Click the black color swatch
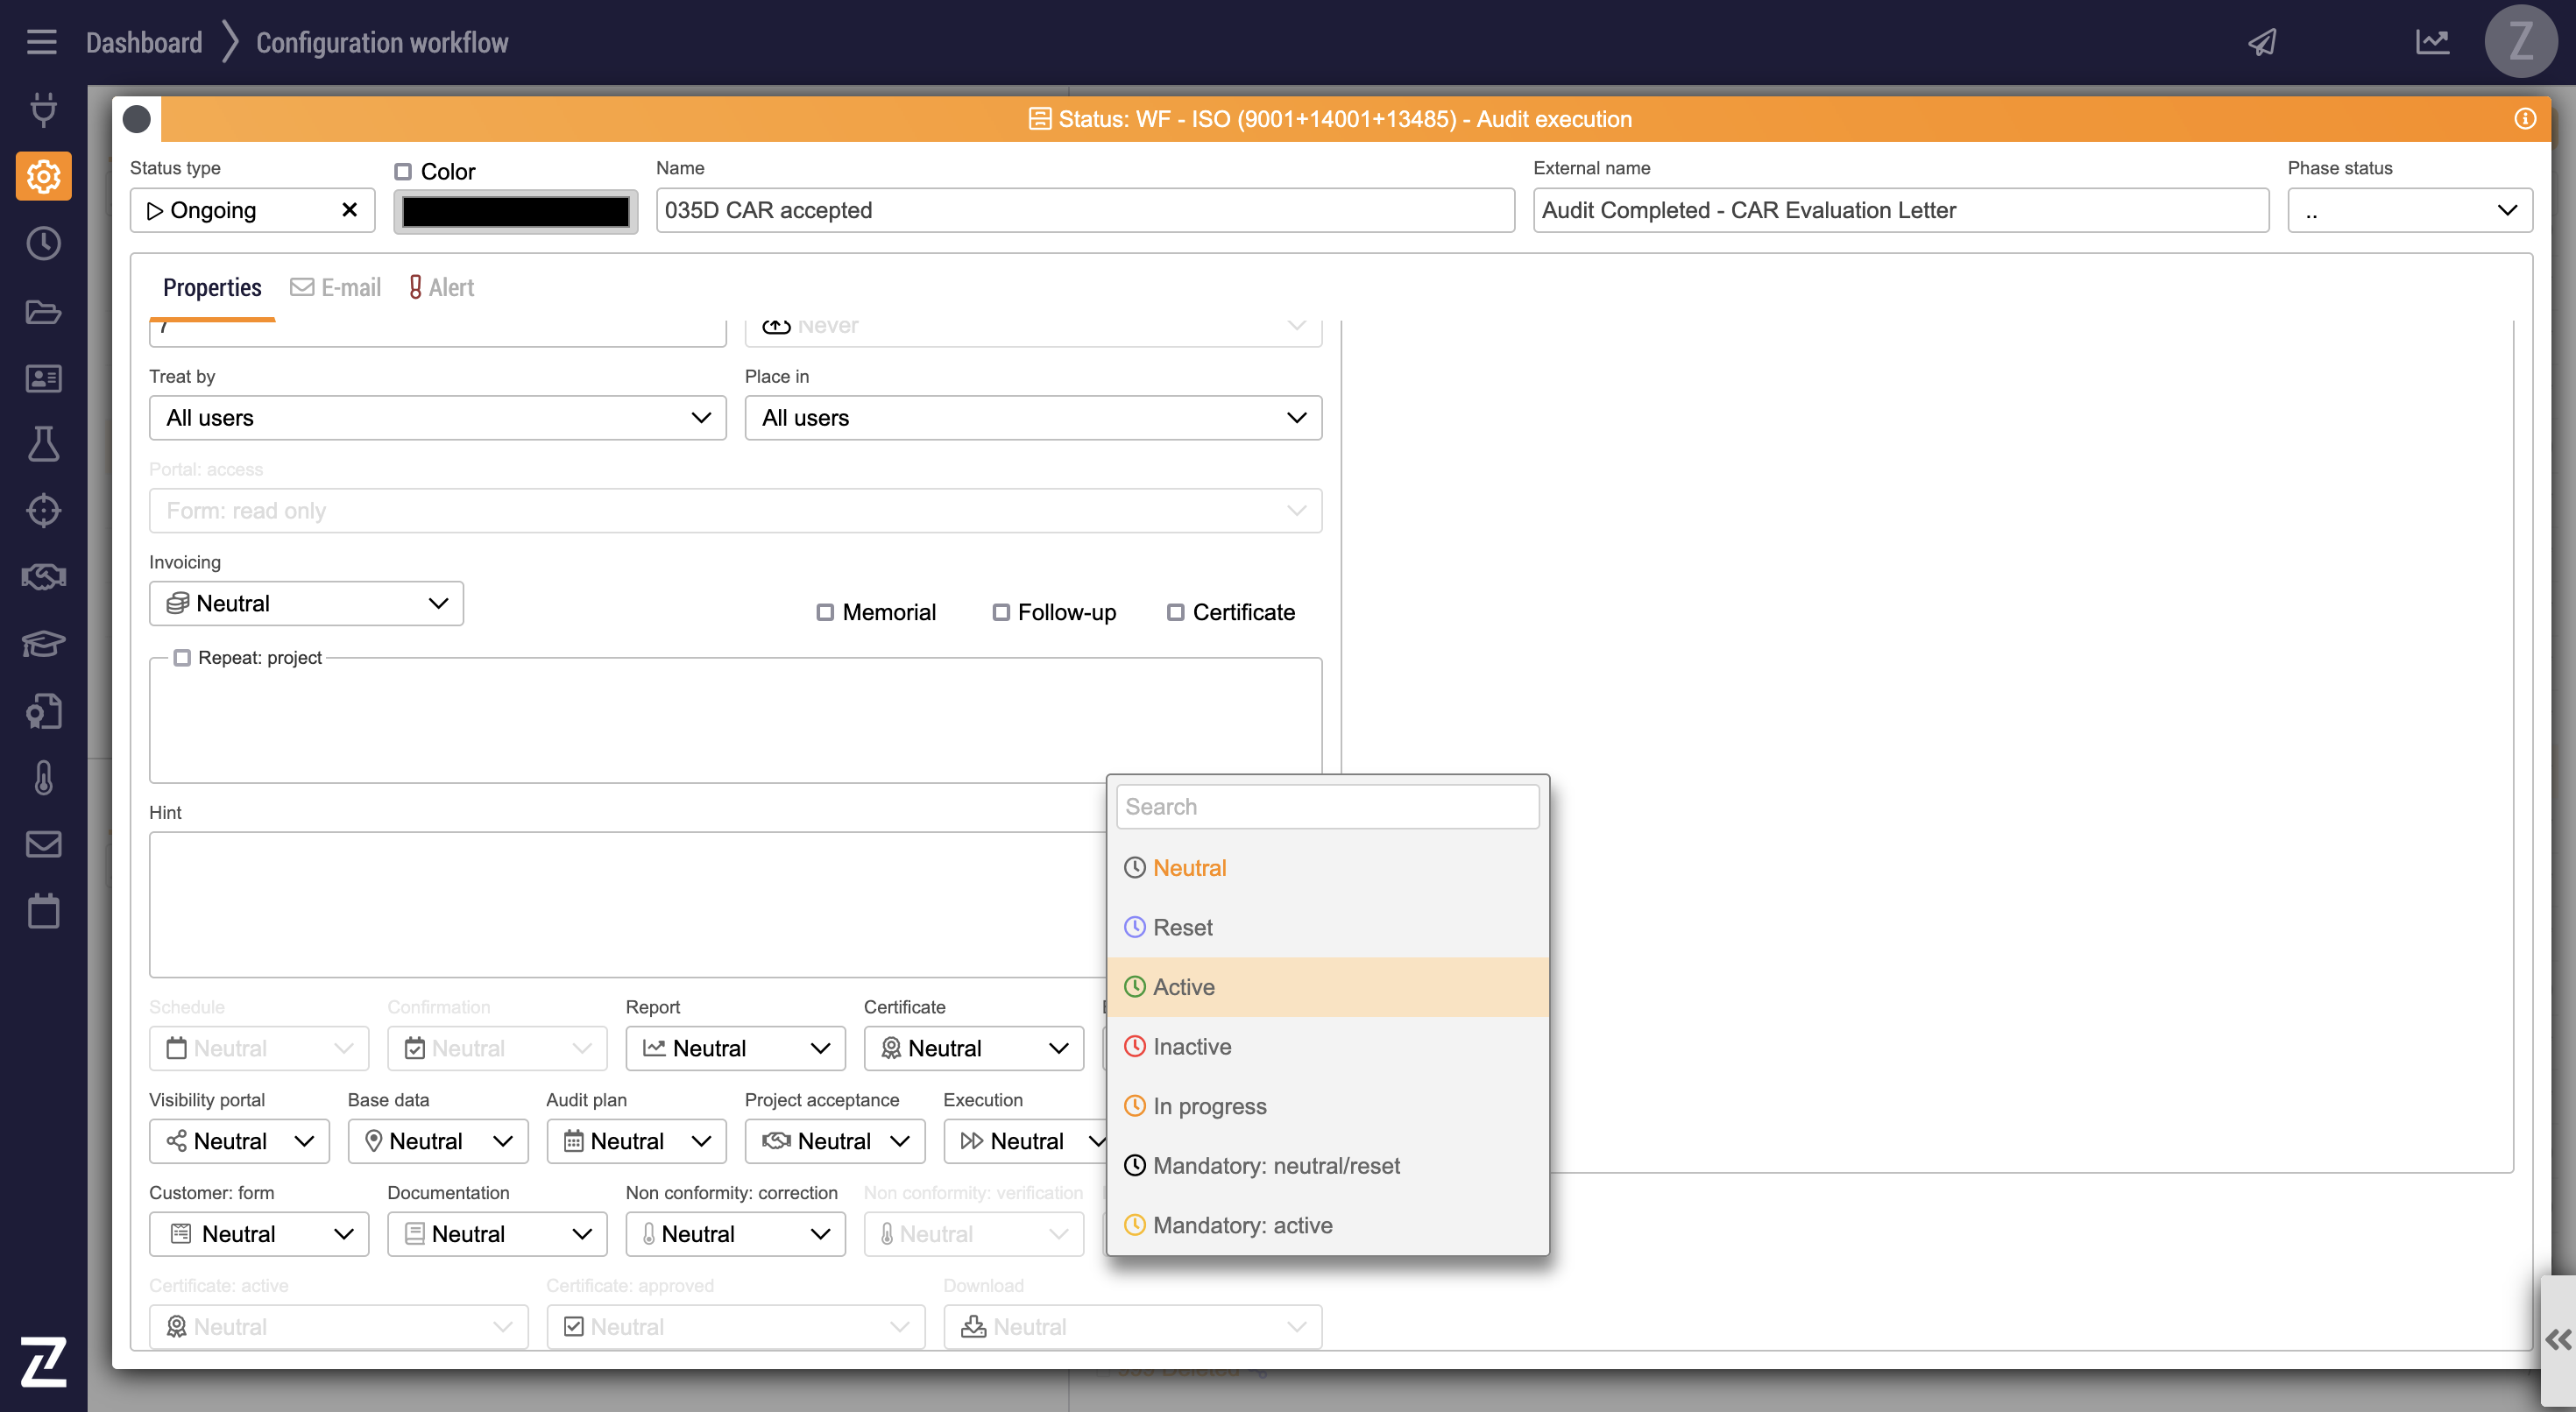 point(515,211)
